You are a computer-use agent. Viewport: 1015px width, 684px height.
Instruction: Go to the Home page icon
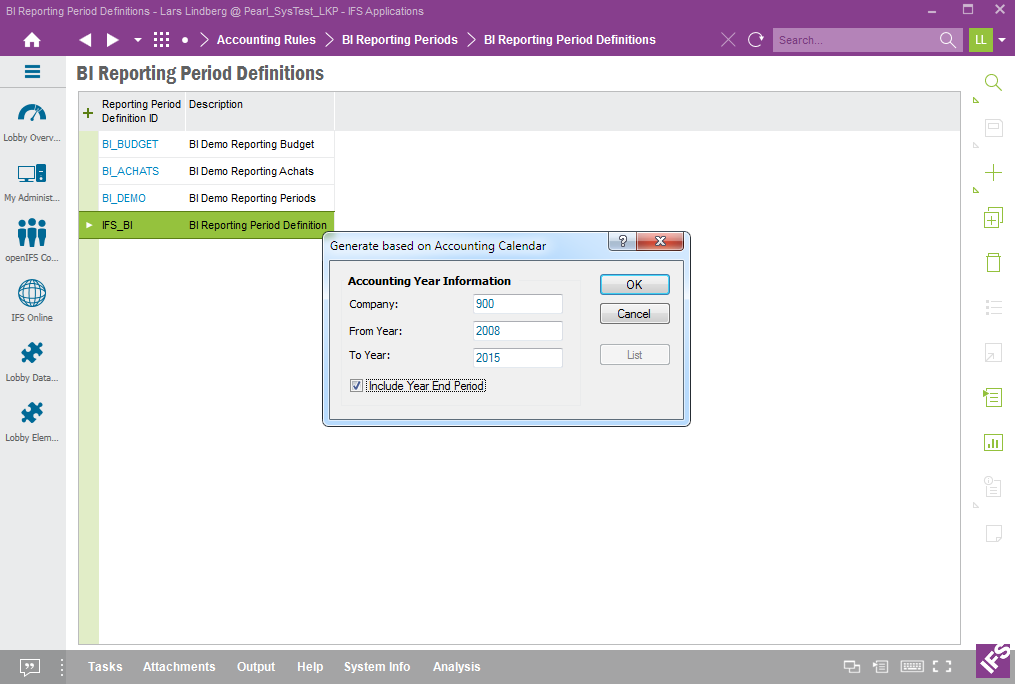click(32, 40)
